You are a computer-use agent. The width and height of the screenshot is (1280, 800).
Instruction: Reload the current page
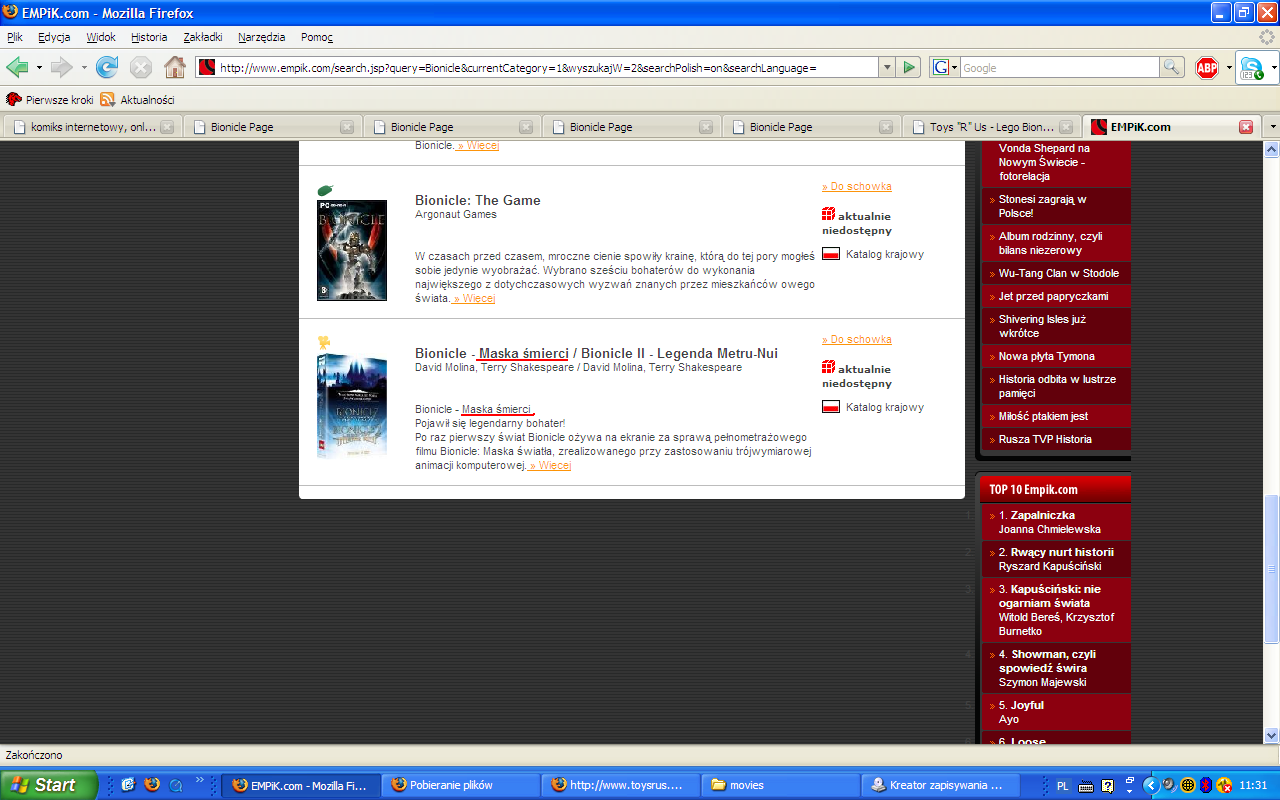[107, 67]
